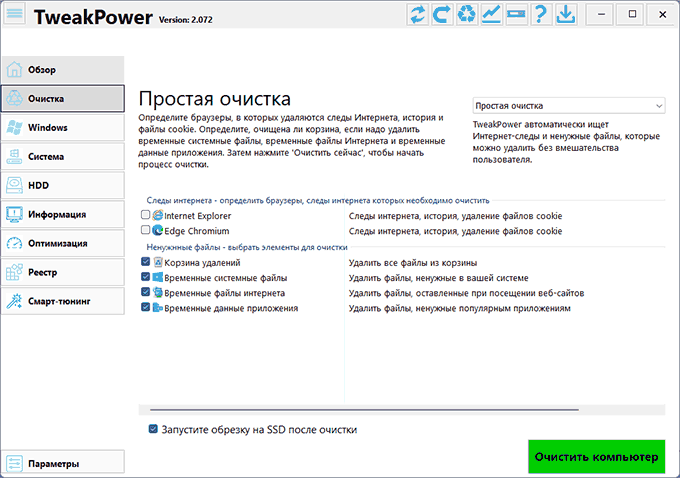Click text 'Удалить файлы, ненужные популярным приложениям'
The width and height of the screenshot is (680, 478).
tap(460, 308)
